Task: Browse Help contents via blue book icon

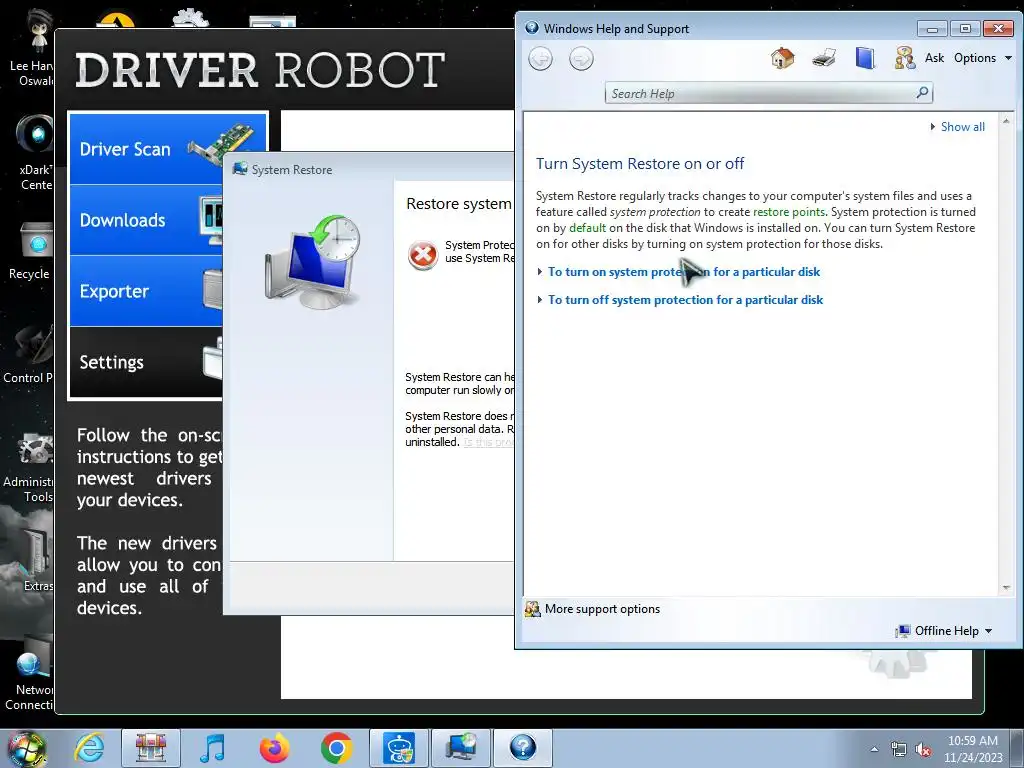Action: (865, 58)
